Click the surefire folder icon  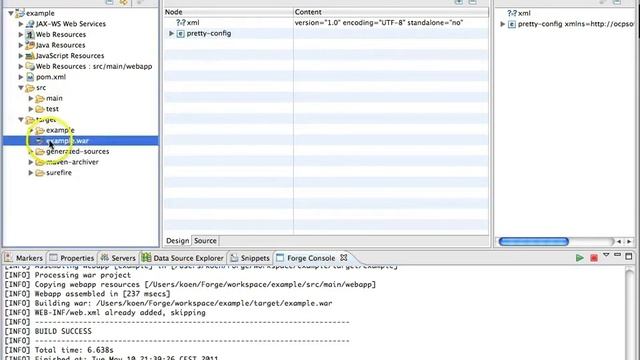coord(40,173)
